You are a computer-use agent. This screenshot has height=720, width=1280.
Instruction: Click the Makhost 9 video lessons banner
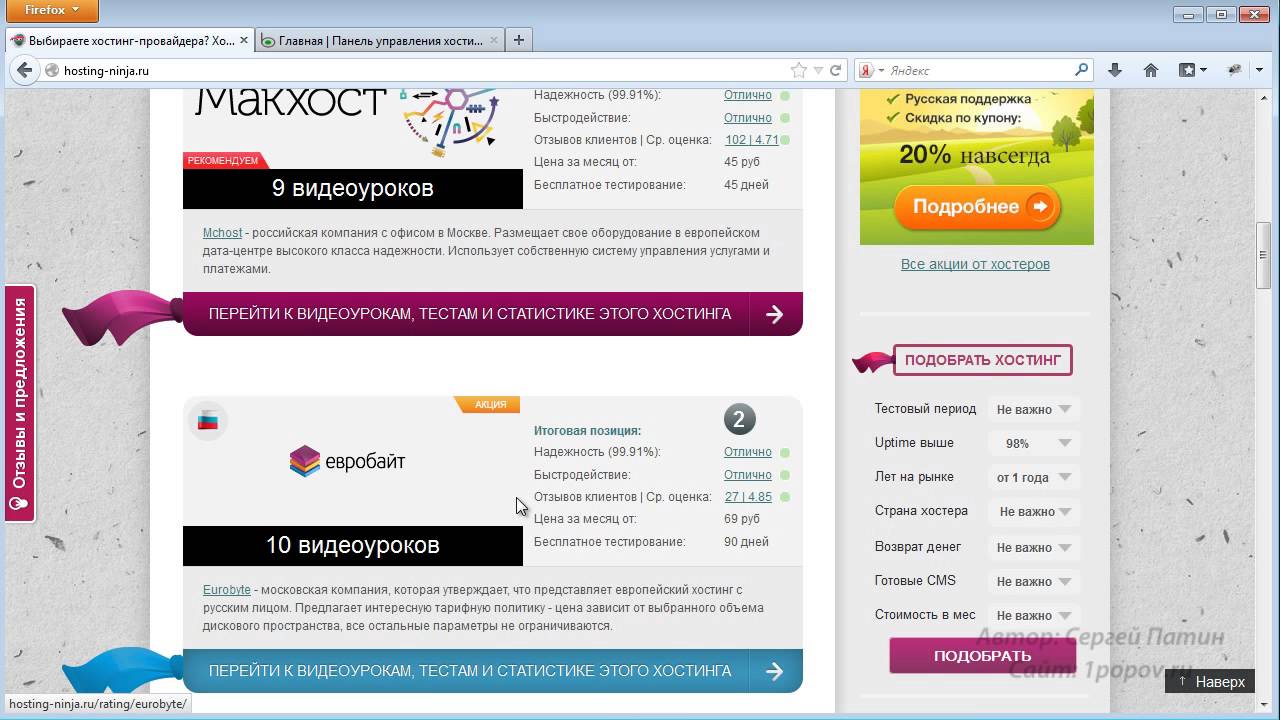click(353, 188)
